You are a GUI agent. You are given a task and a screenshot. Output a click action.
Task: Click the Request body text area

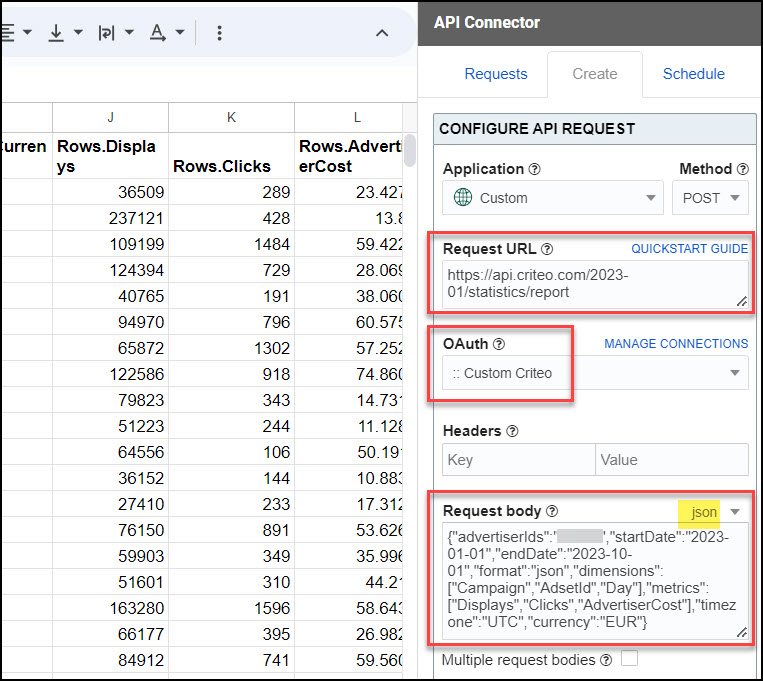(x=595, y=581)
